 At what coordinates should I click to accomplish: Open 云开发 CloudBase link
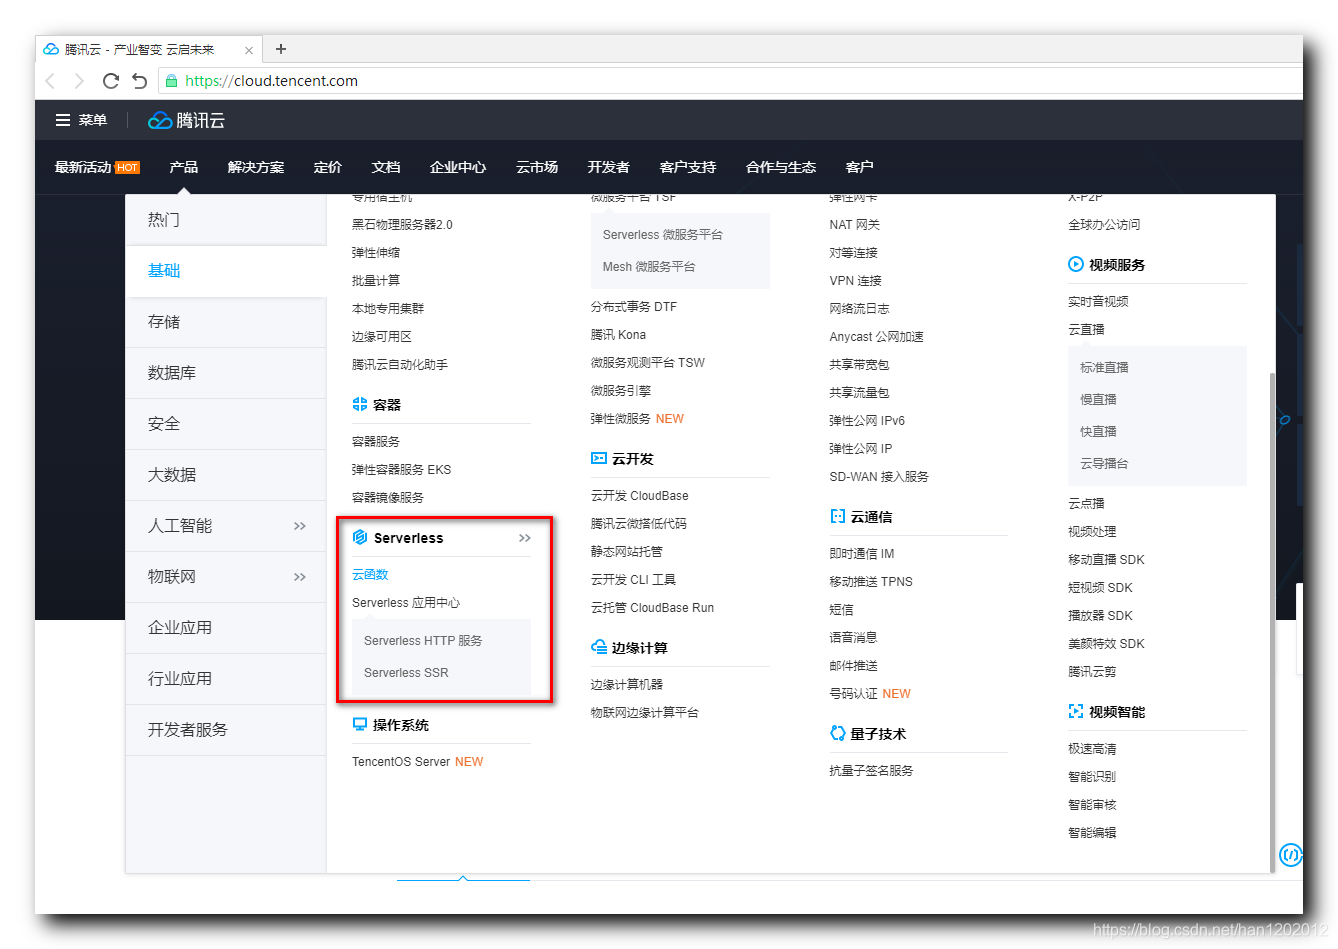coord(639,495)
